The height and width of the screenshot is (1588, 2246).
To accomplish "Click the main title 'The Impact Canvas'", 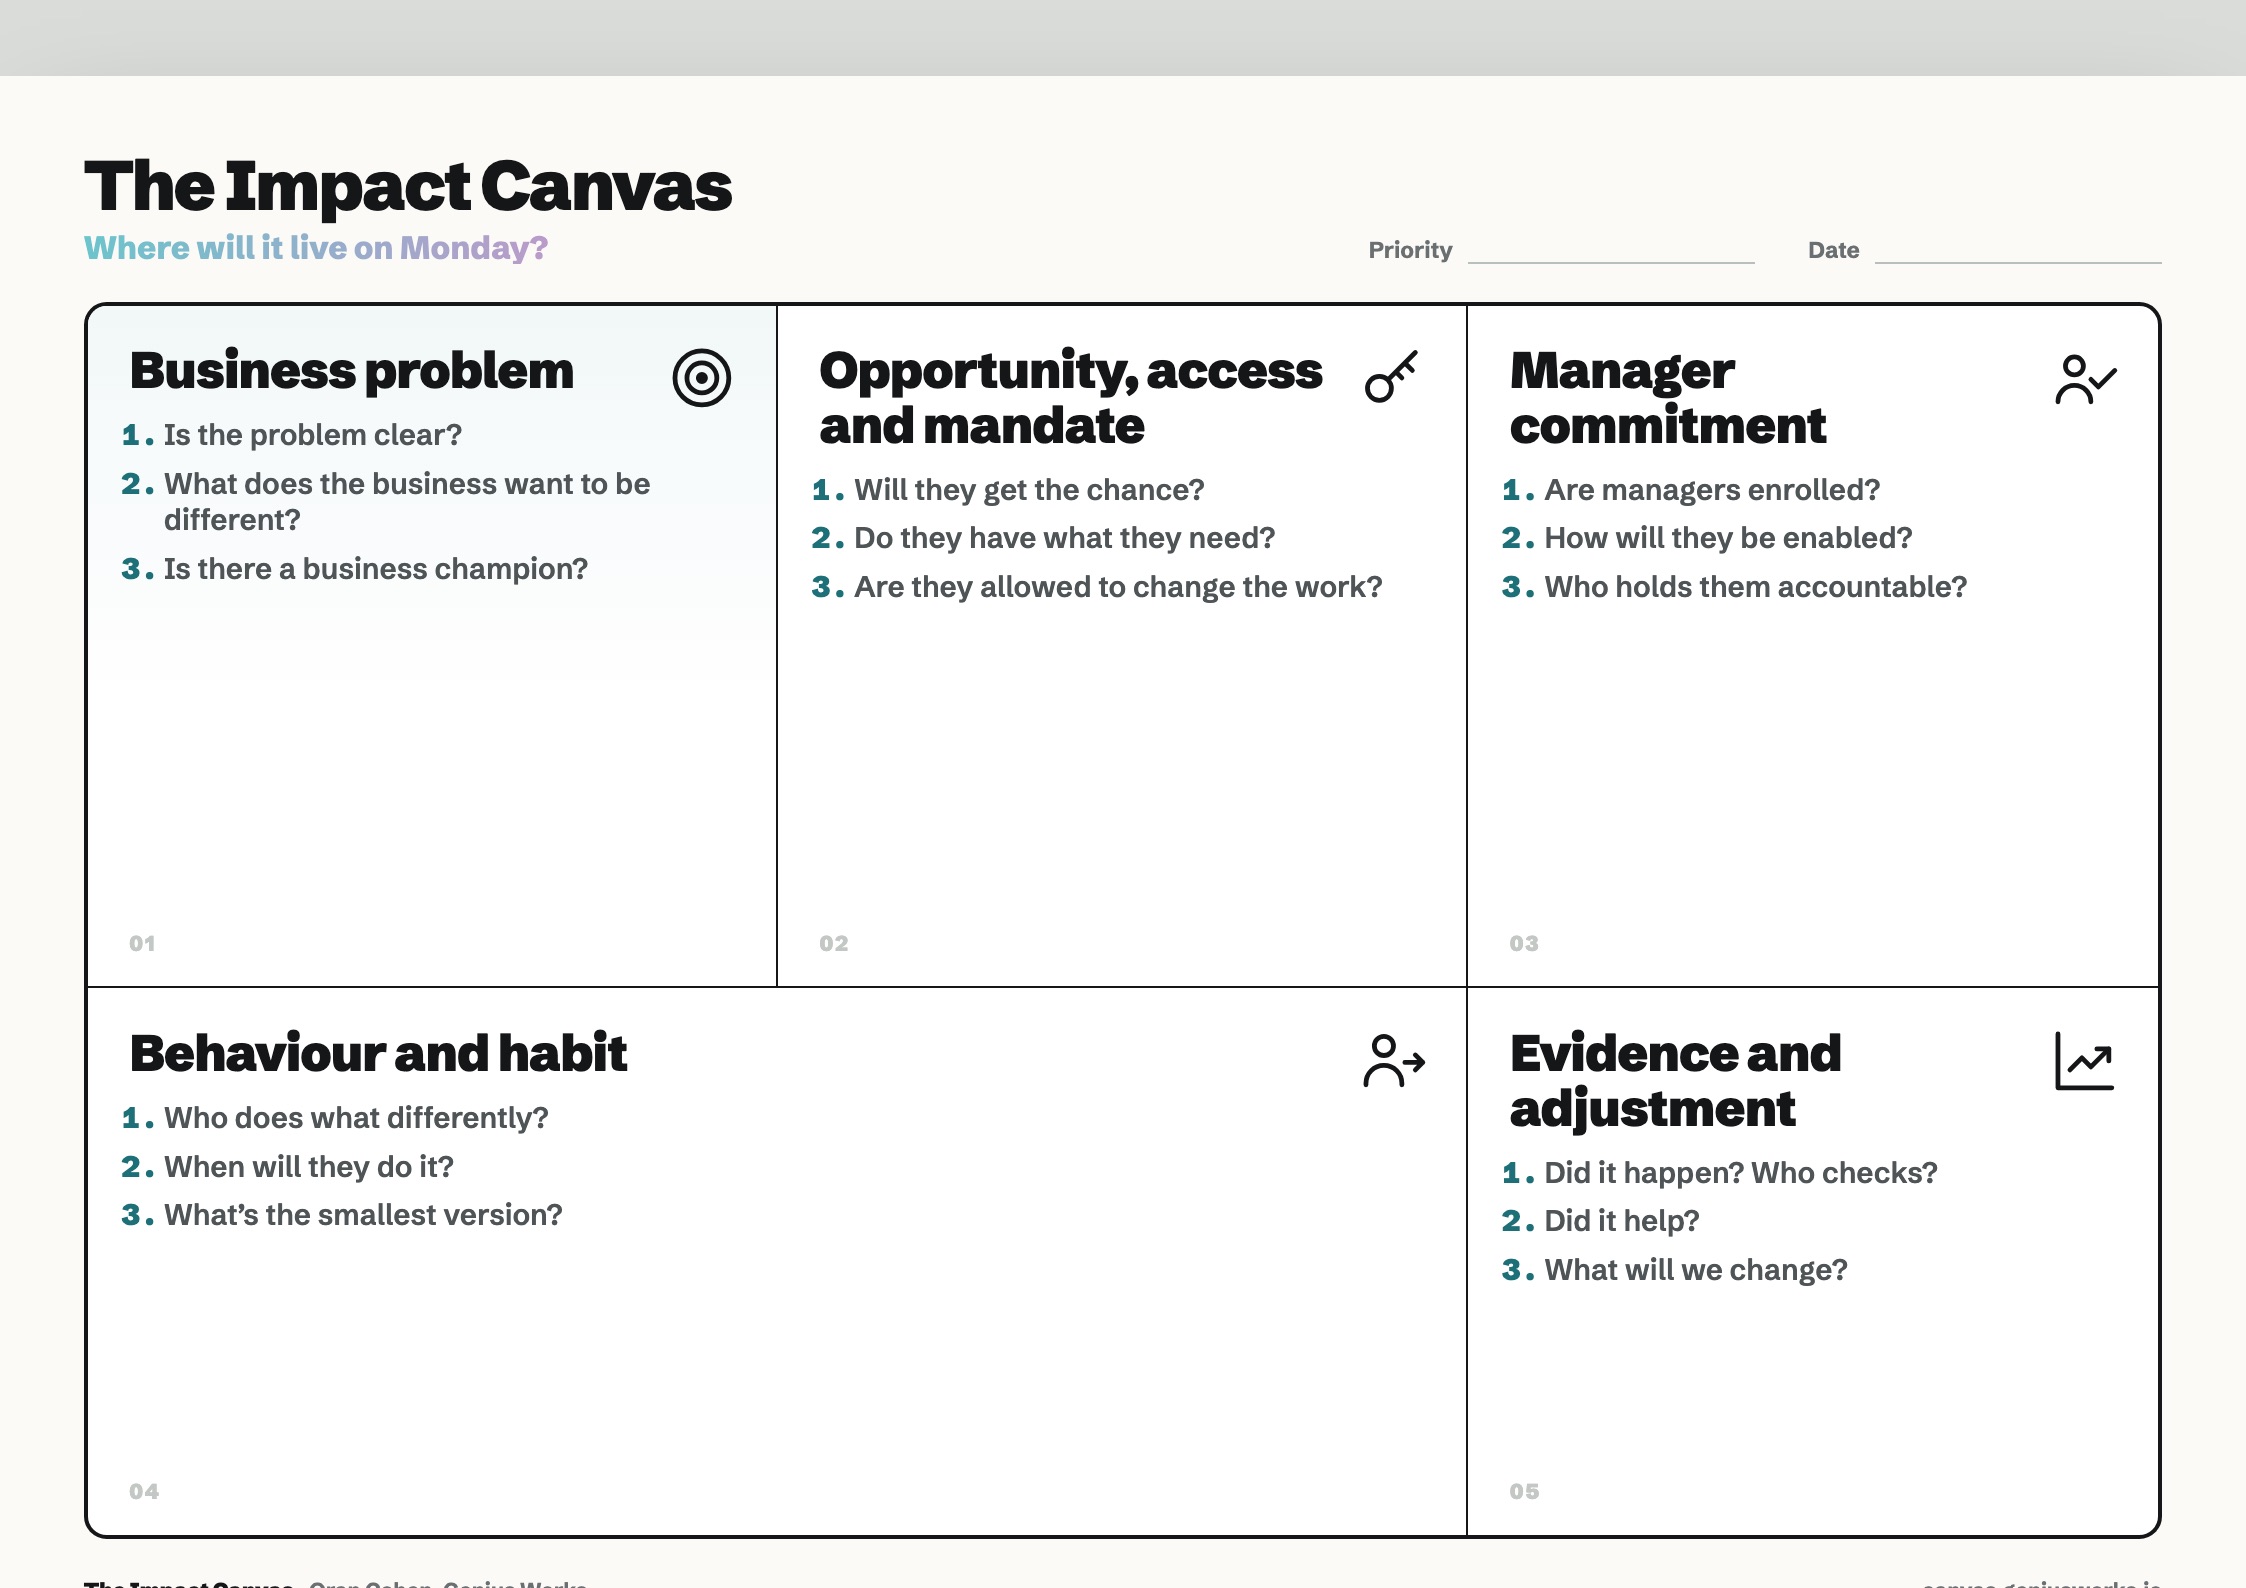I will click(408, 187).
